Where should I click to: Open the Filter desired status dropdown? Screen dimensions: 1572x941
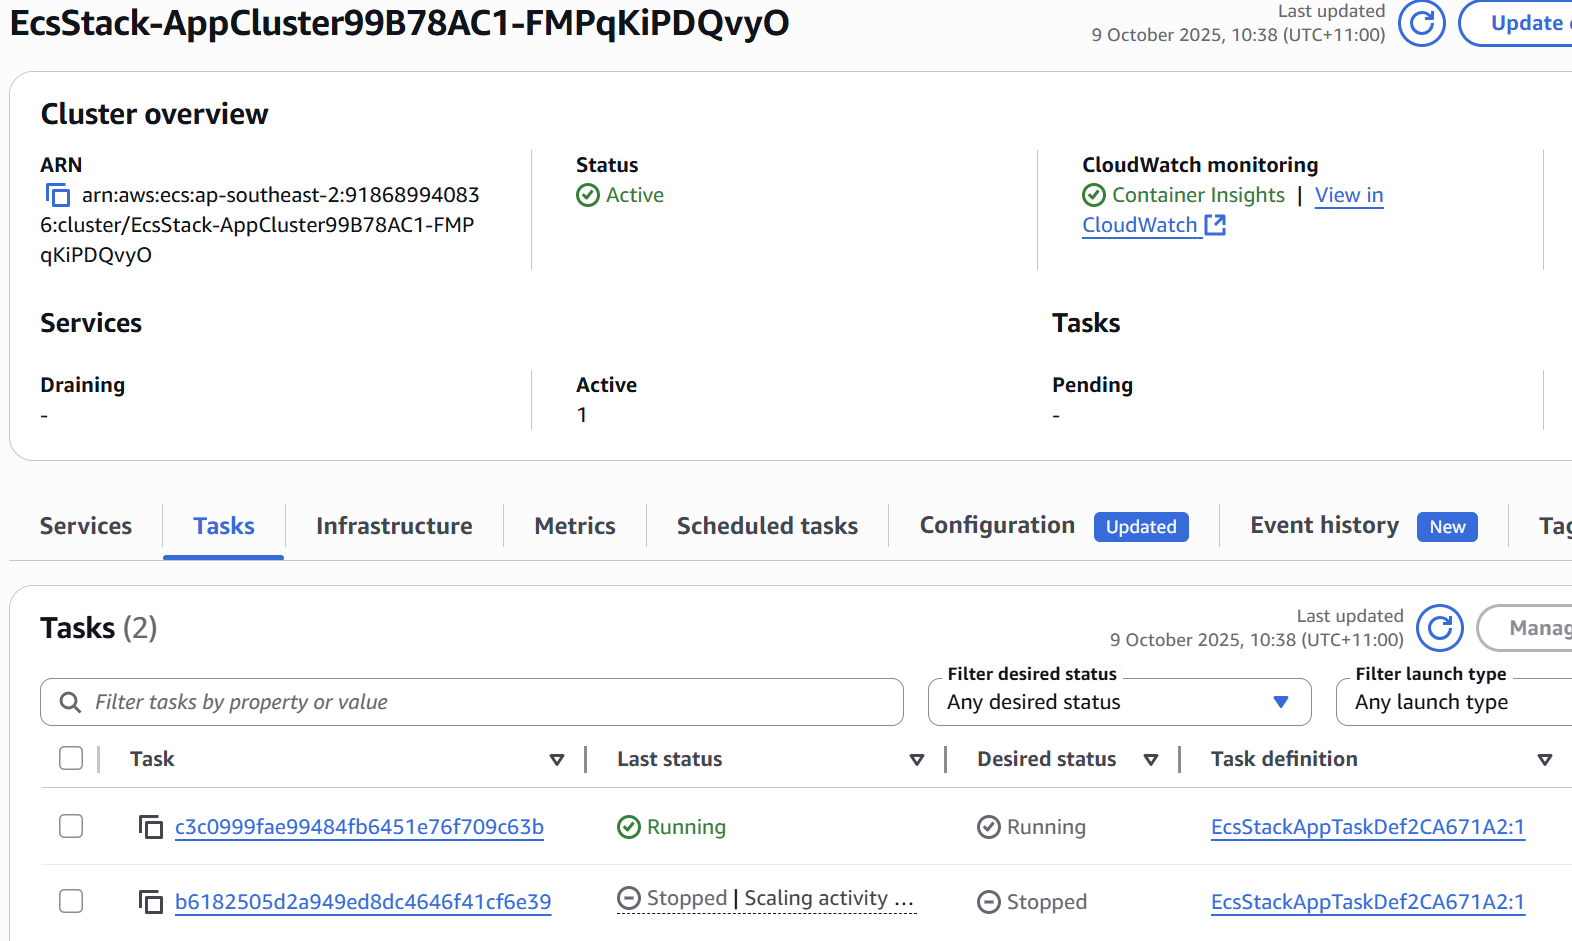(1118, 702)
